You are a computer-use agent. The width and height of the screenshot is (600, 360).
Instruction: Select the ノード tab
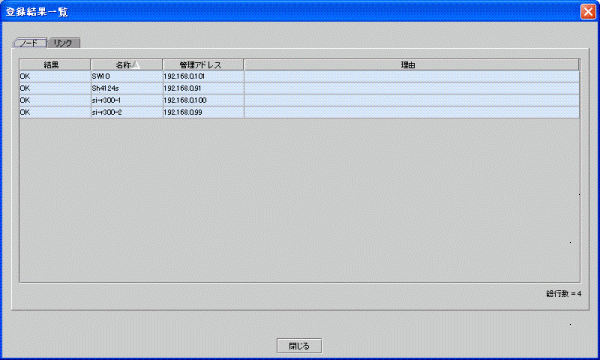pyautogui.click(x=30, y=43)
